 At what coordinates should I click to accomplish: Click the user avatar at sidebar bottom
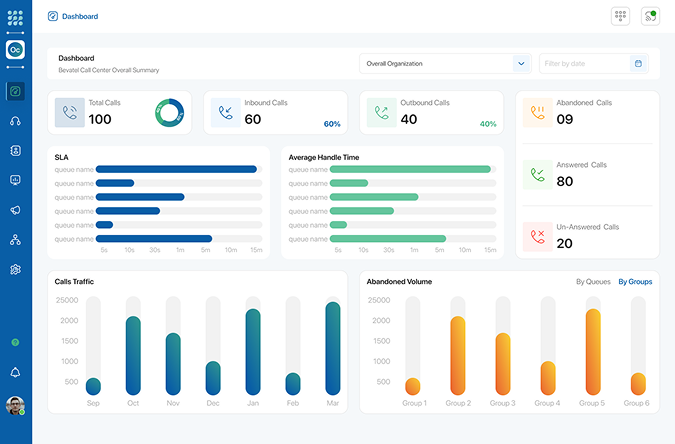coord(15,406)
